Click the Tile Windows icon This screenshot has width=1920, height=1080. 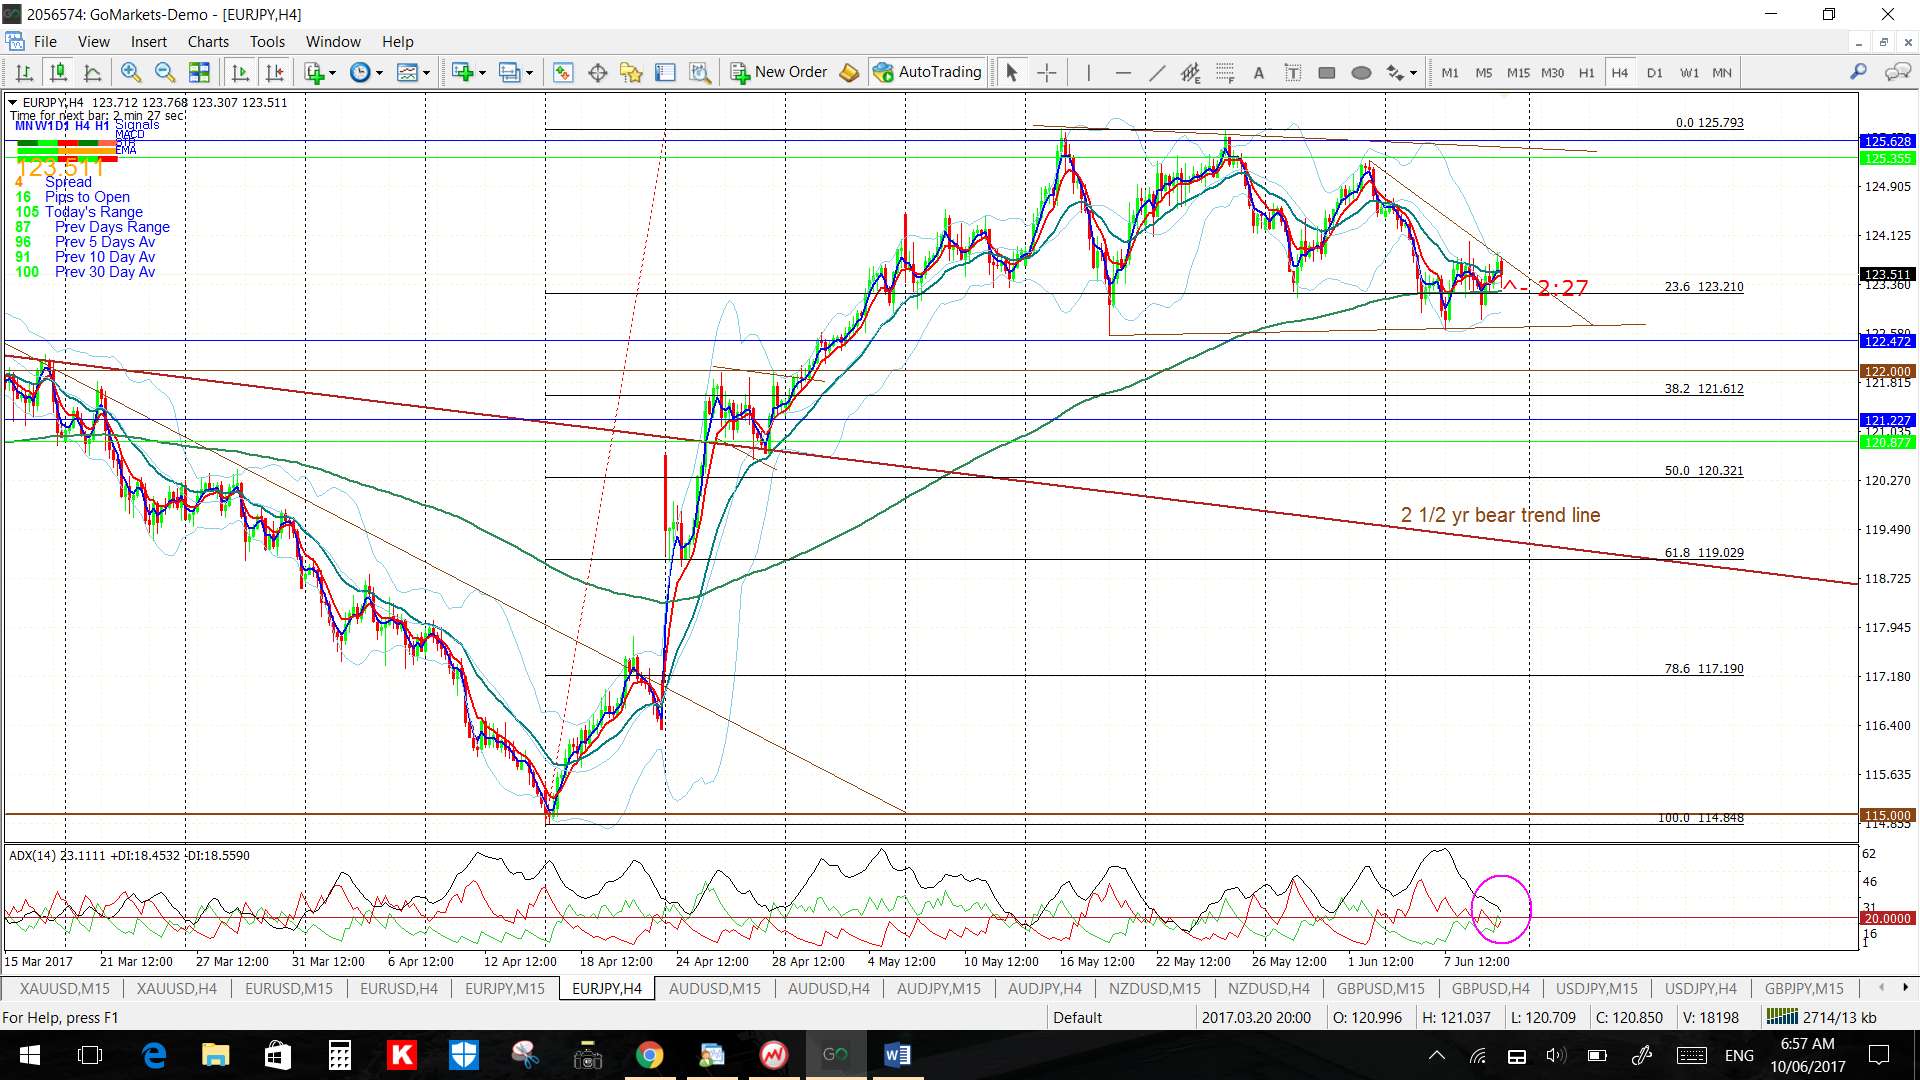pos(200,72)
